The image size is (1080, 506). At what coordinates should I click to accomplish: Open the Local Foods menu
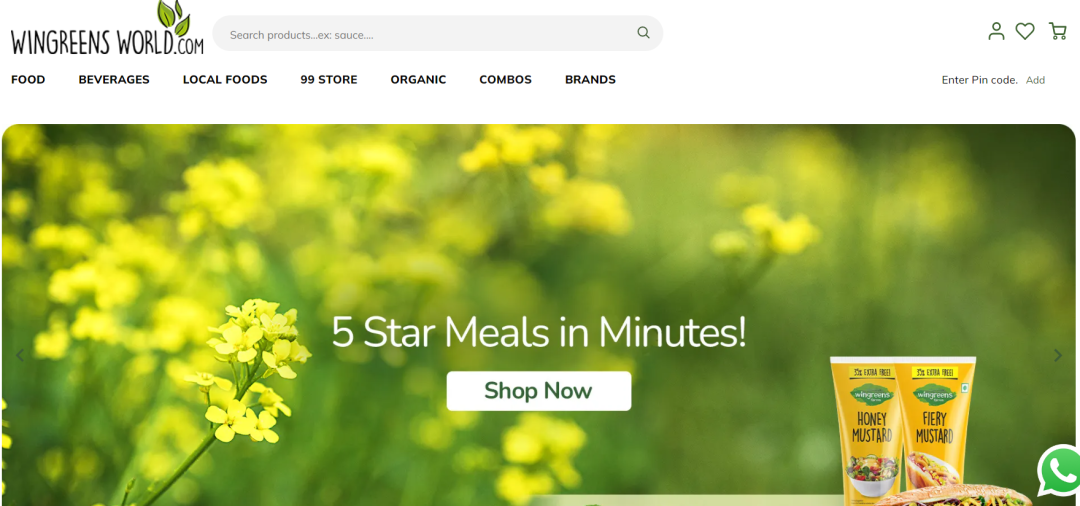point(225,80)
